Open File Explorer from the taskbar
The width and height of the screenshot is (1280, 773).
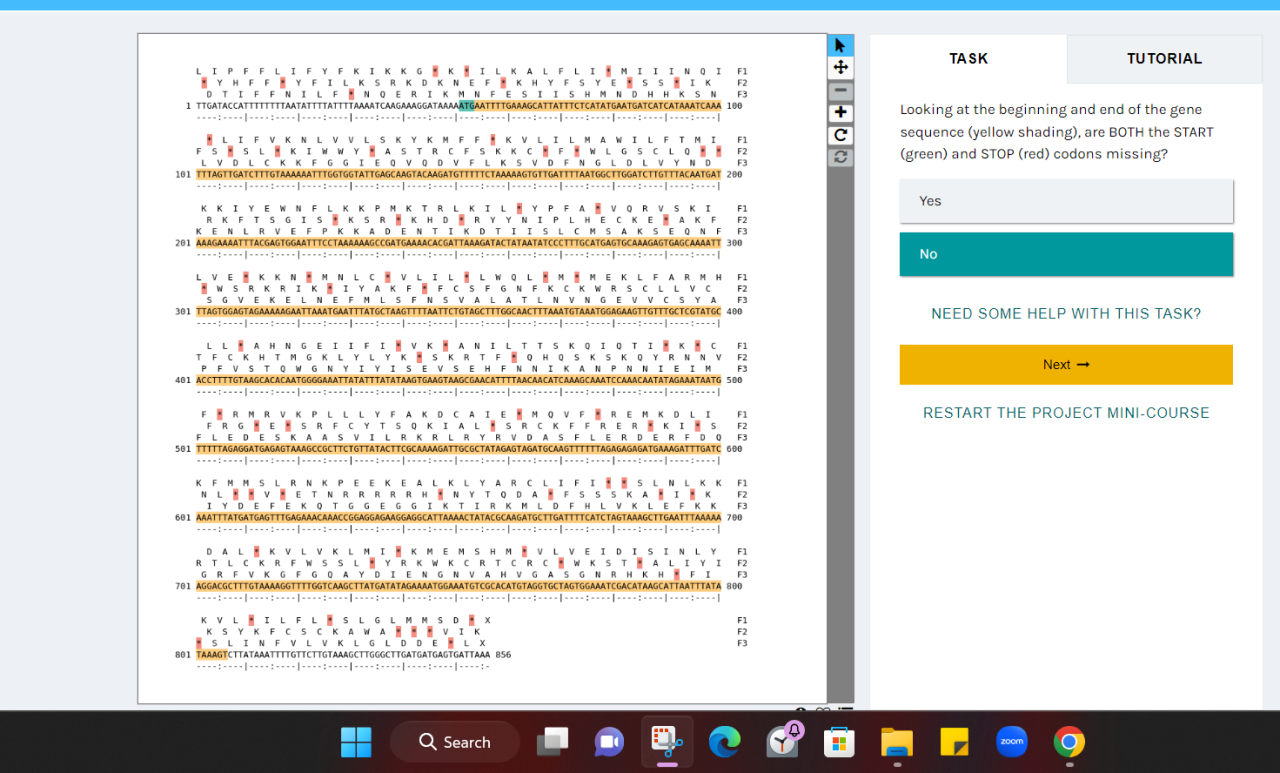click(x=897, y=742)
